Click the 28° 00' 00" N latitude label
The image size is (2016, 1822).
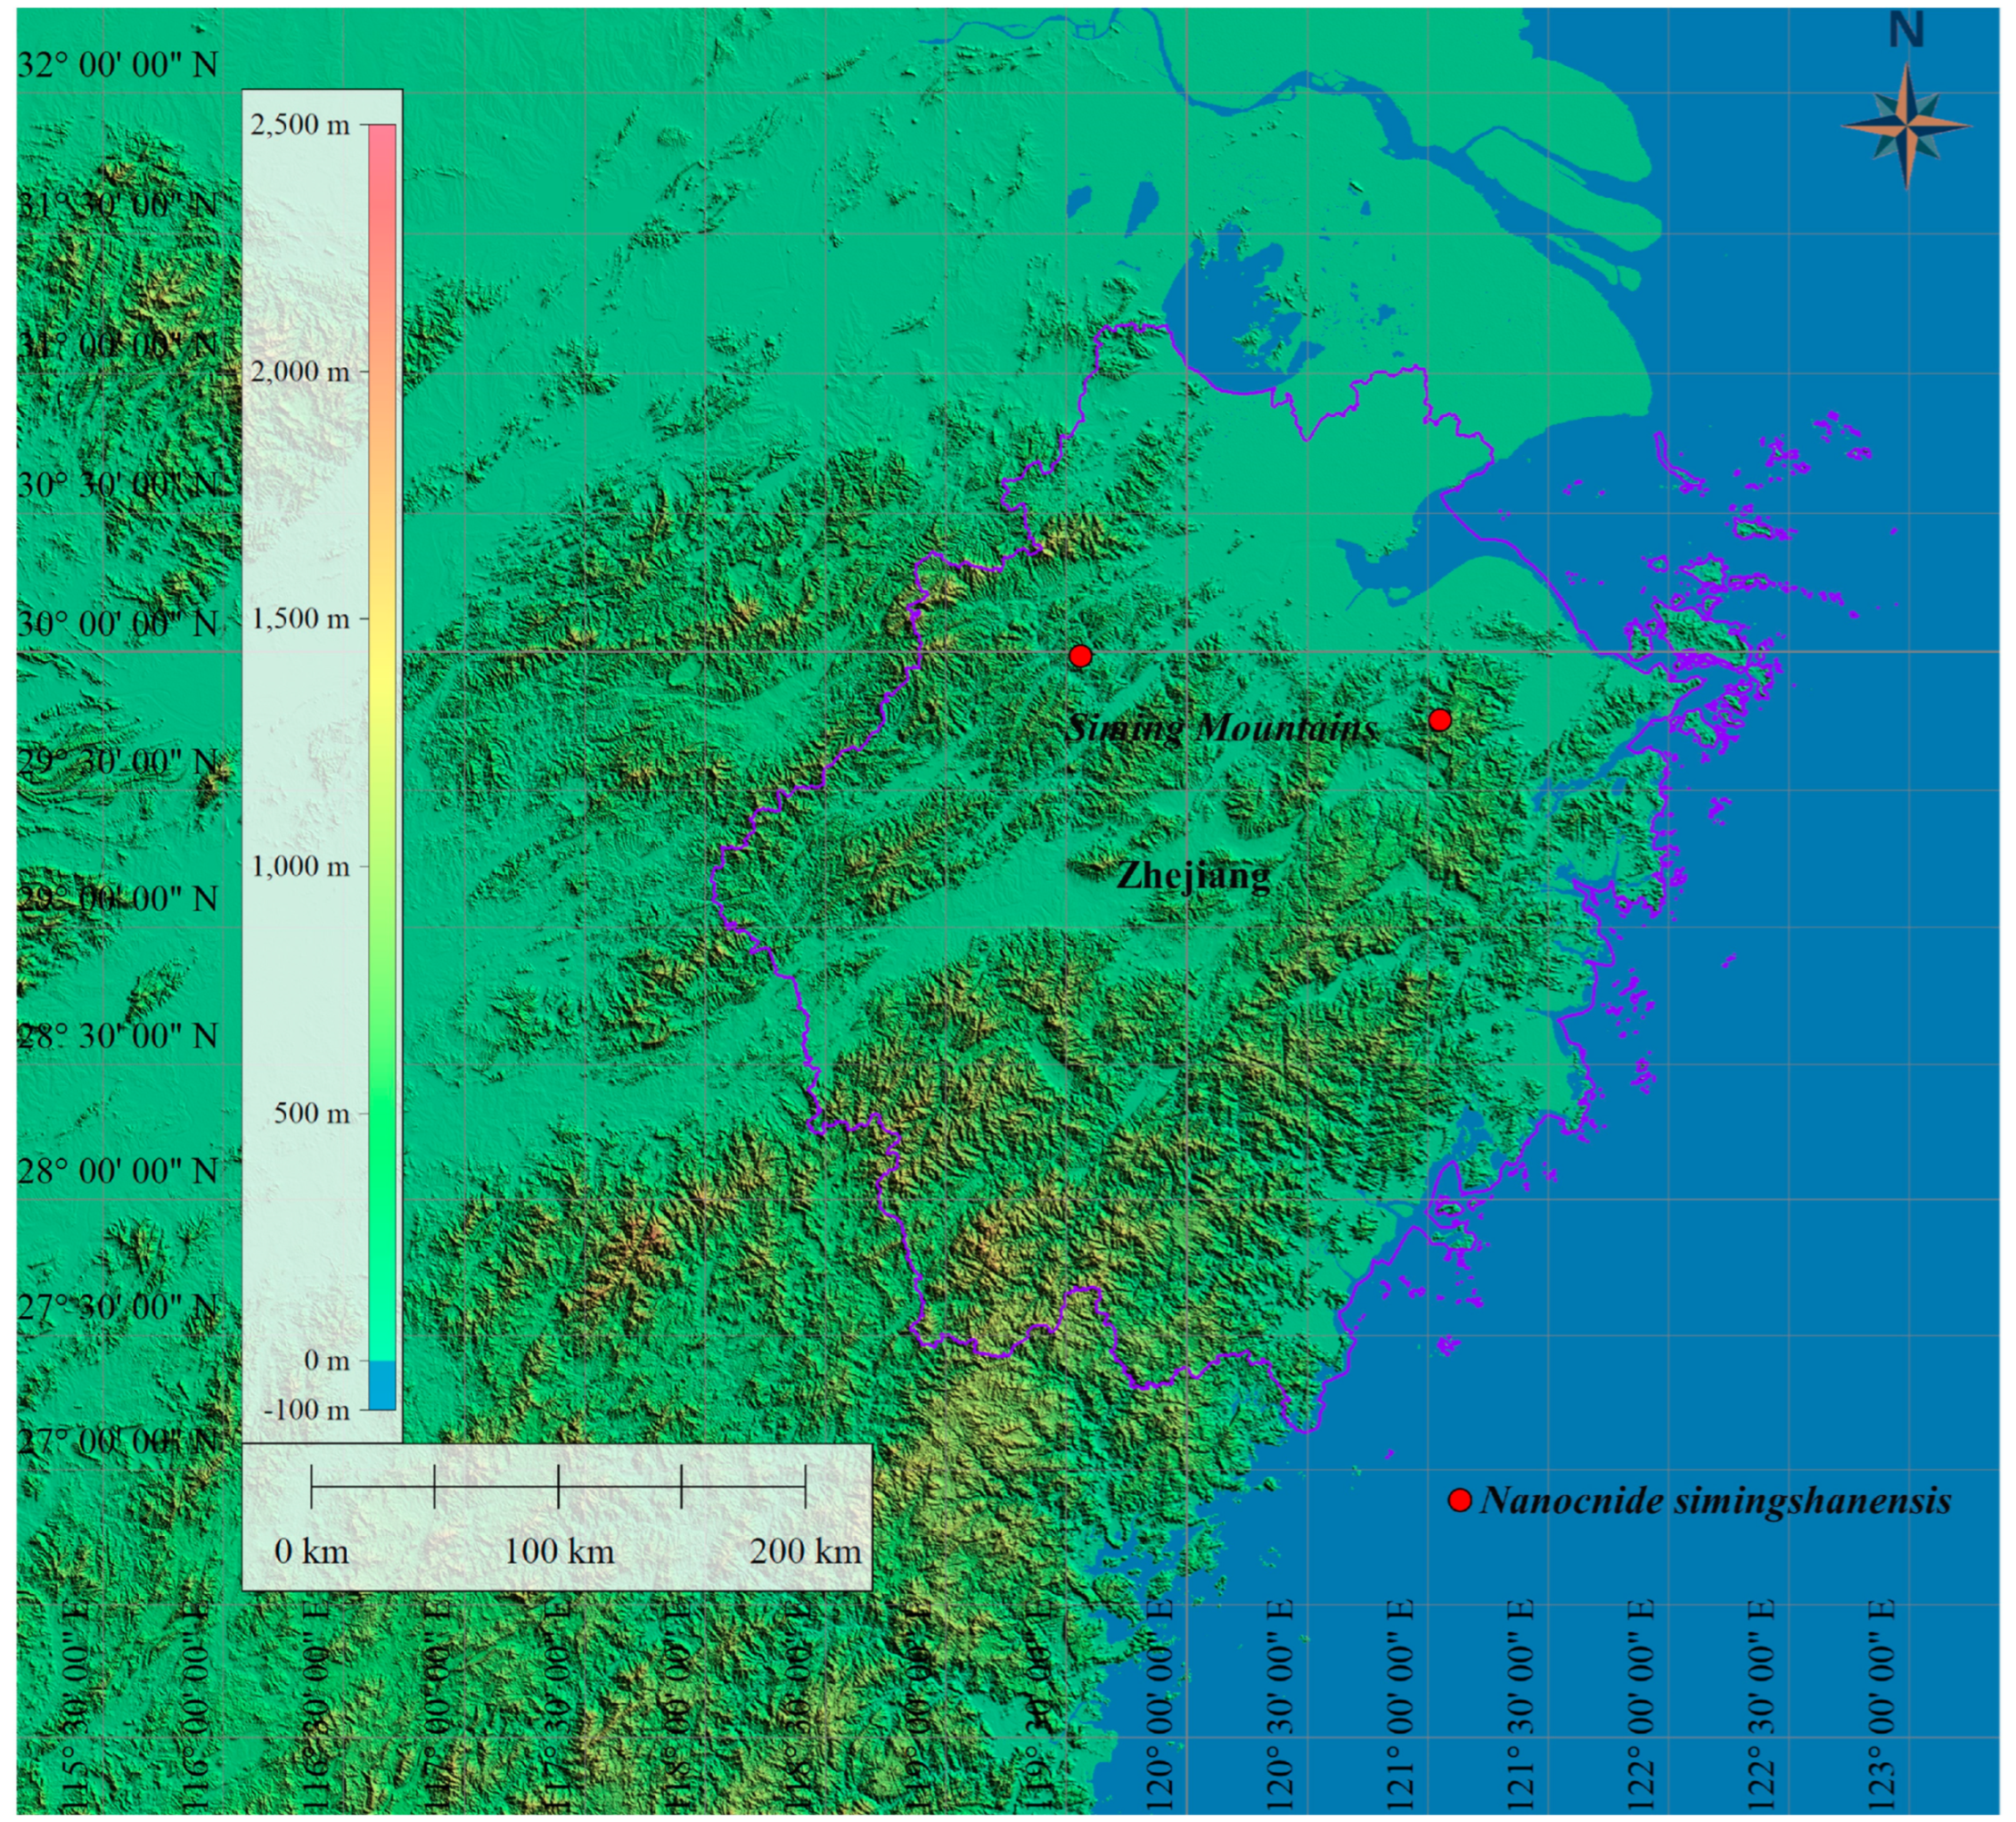point(118,1170)
